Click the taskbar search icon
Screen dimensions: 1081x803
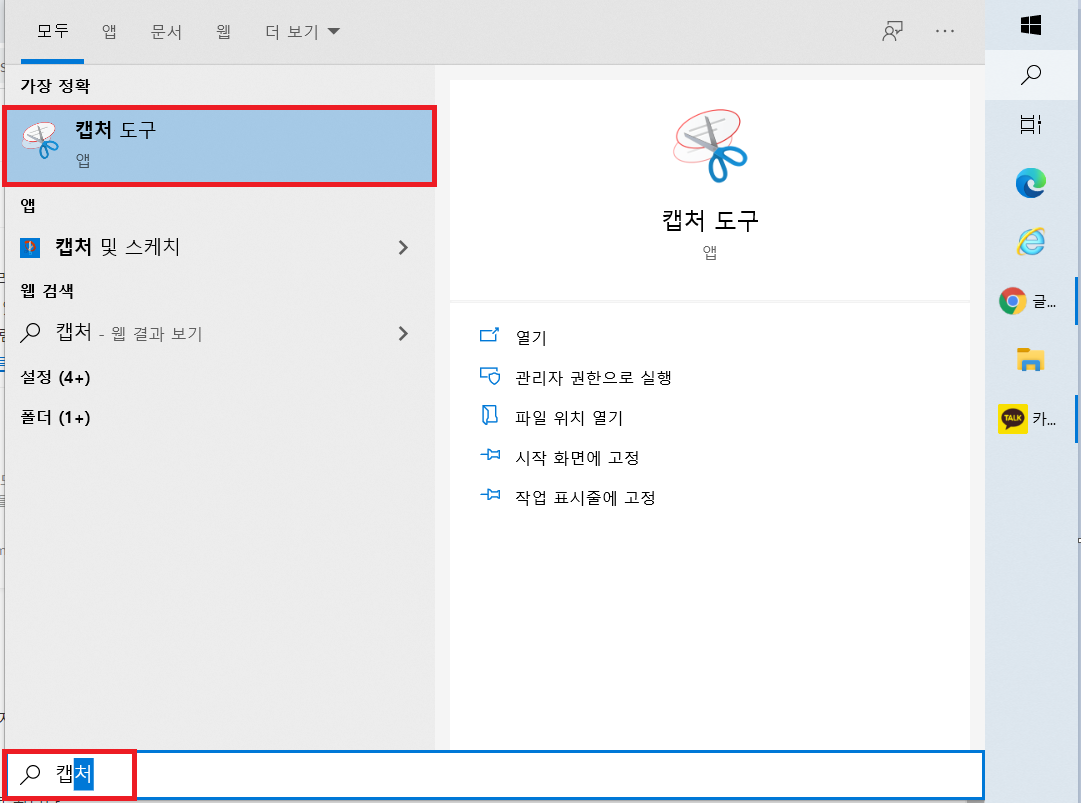coord(1031,74)
